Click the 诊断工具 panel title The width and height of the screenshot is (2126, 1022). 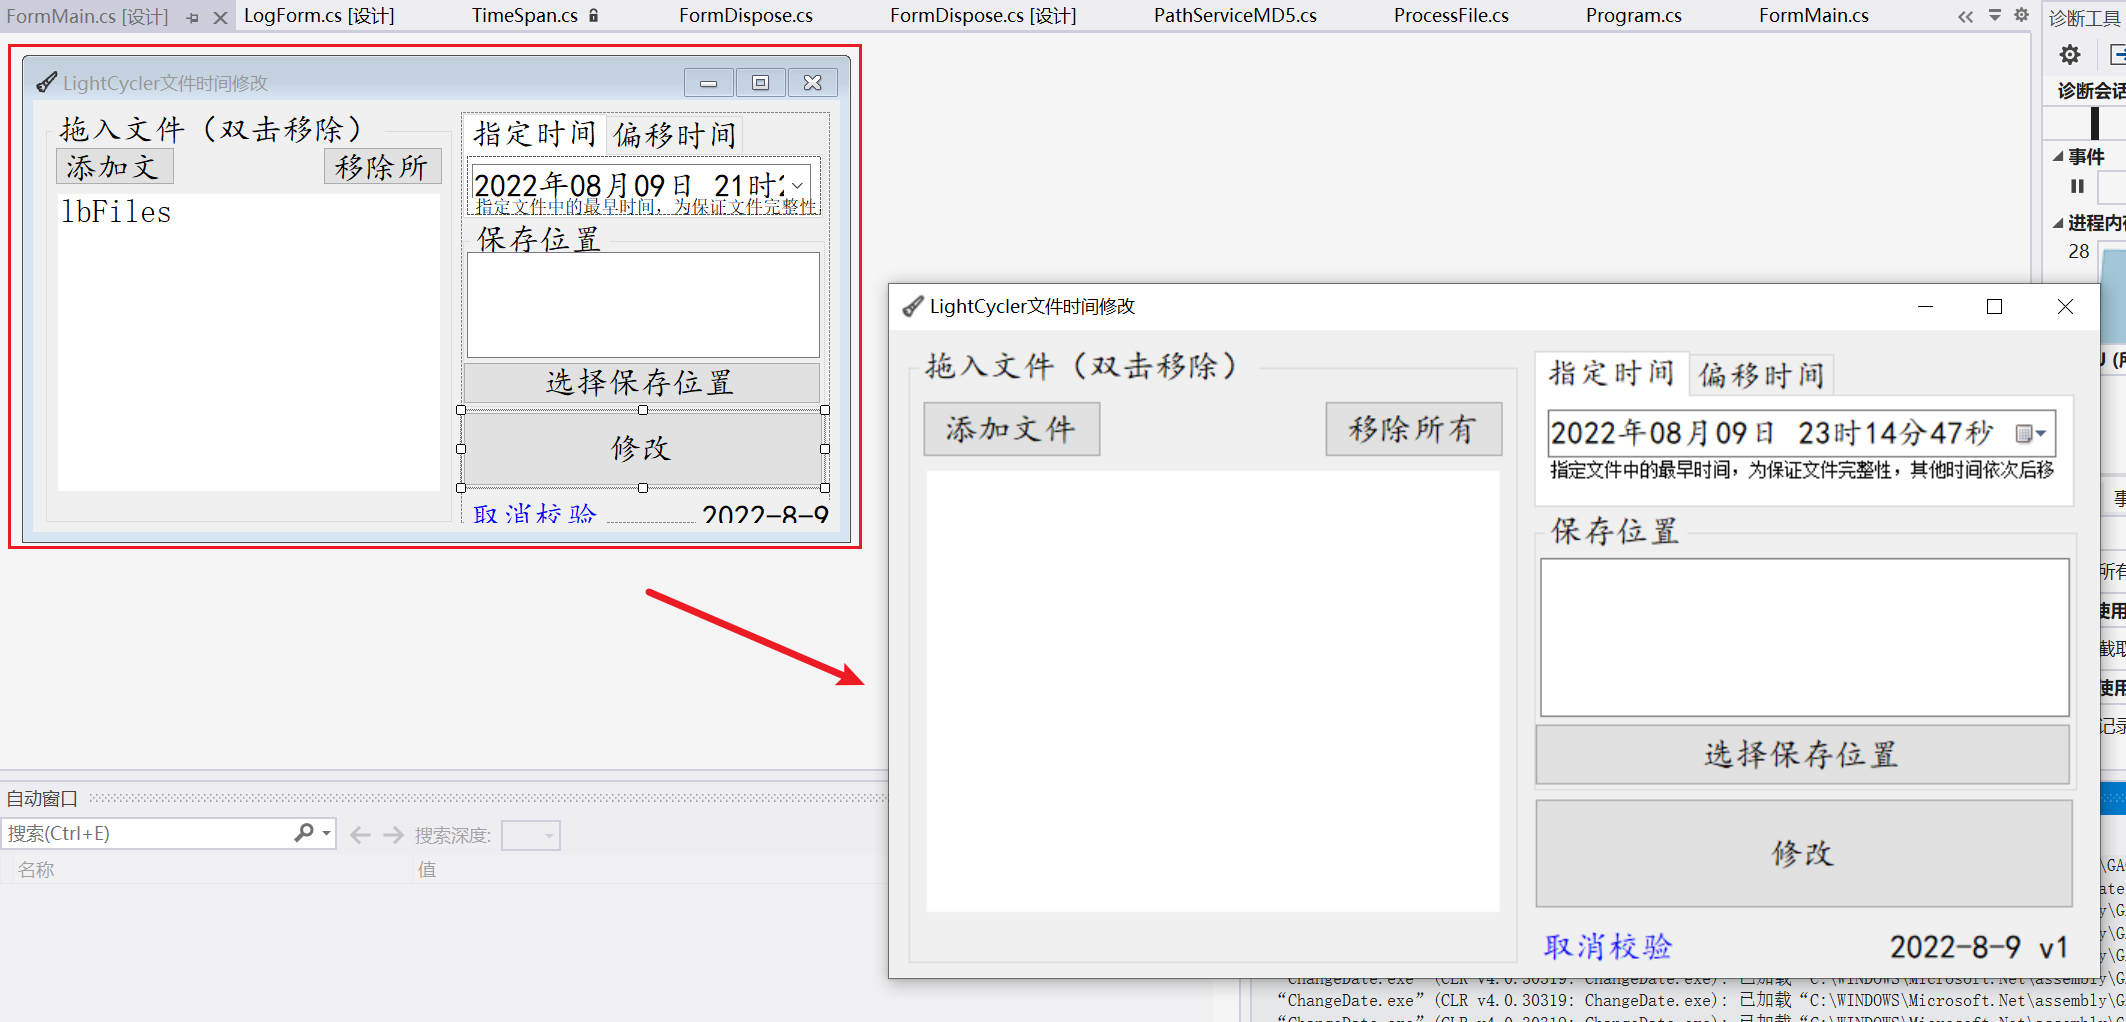click(x=2085, y=17)
